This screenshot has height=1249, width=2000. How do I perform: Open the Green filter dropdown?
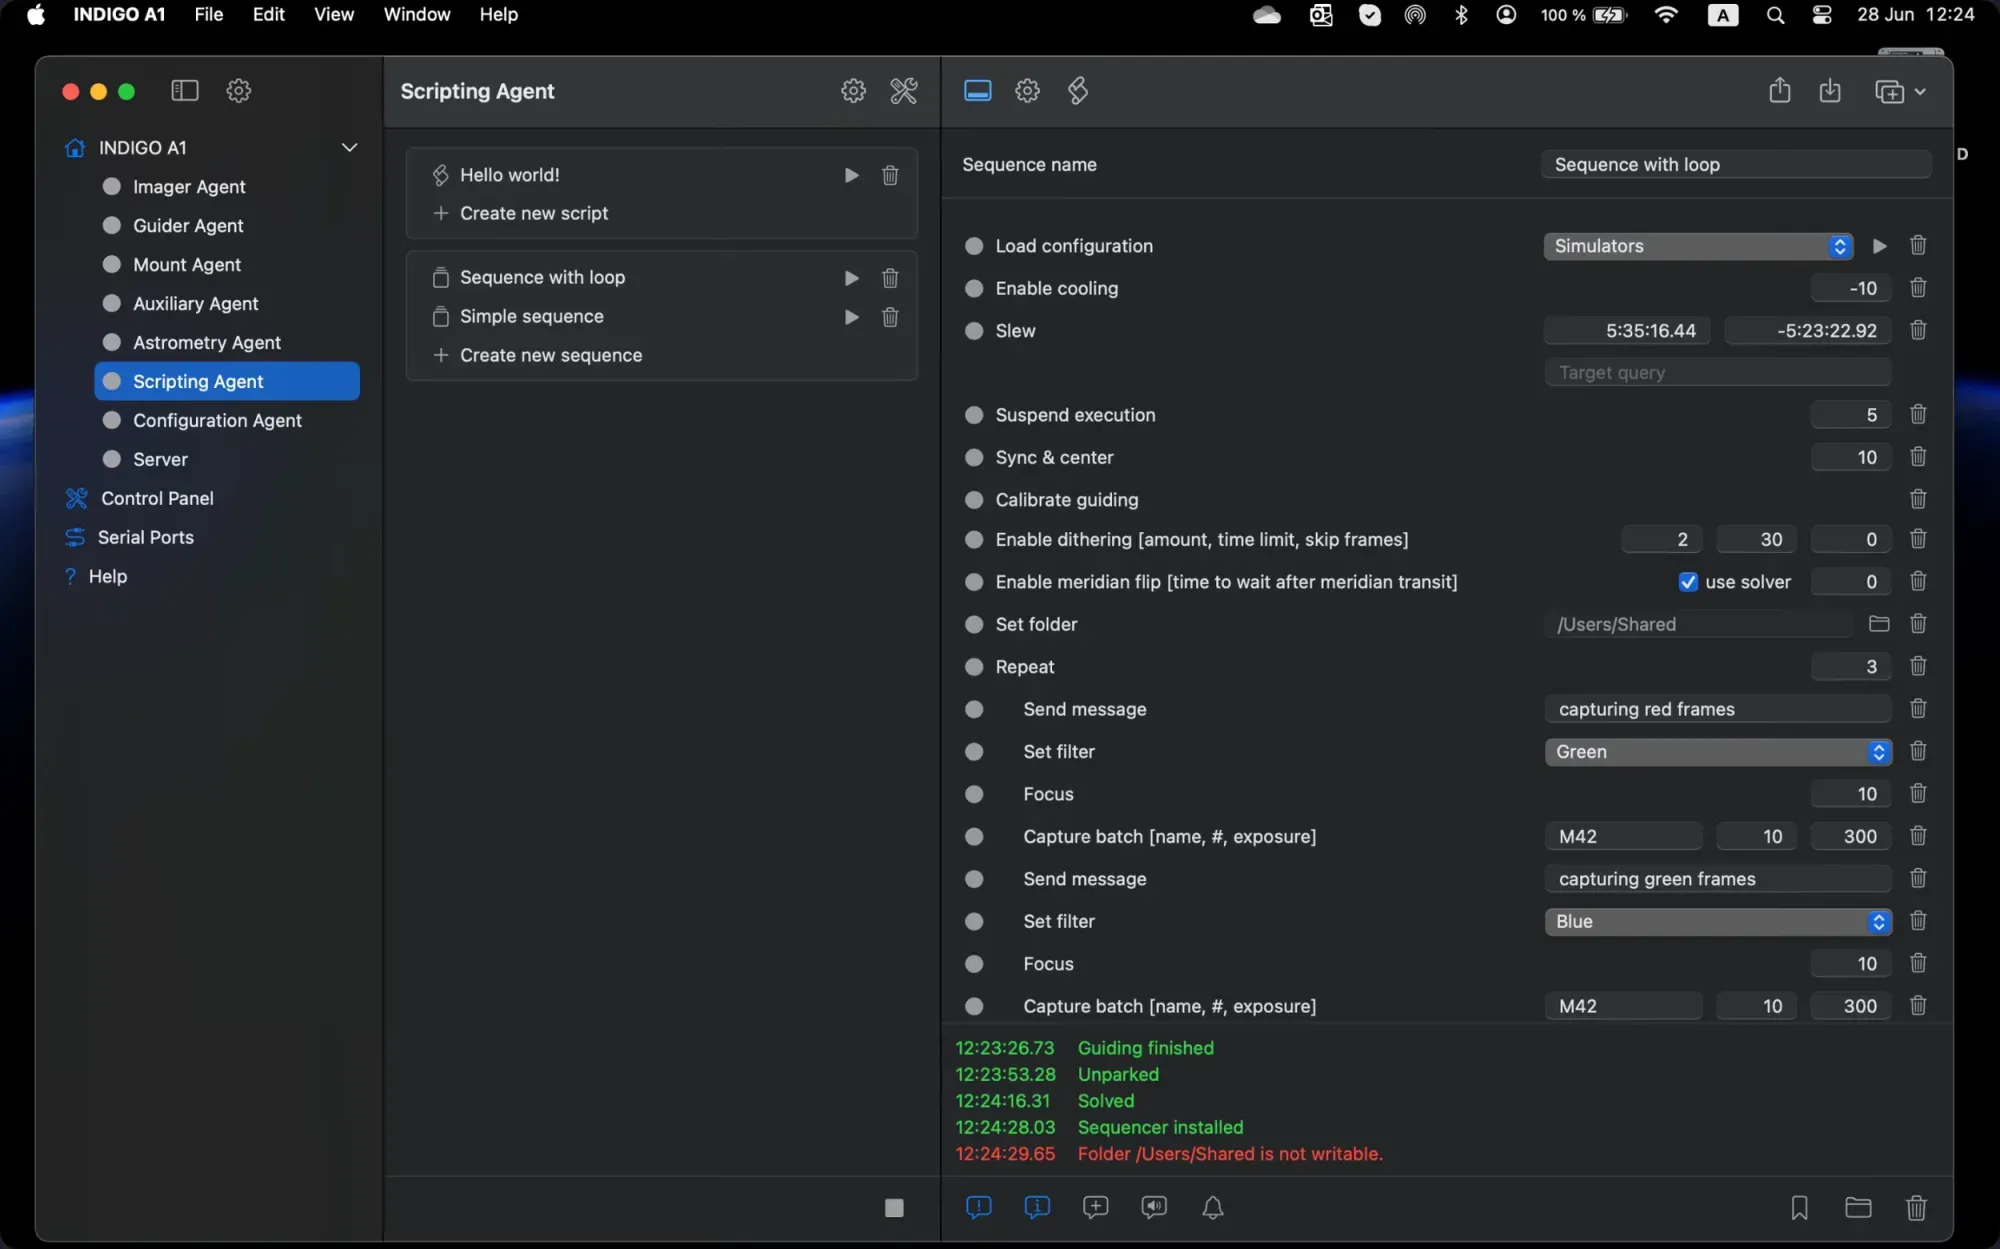point(1717,752)
